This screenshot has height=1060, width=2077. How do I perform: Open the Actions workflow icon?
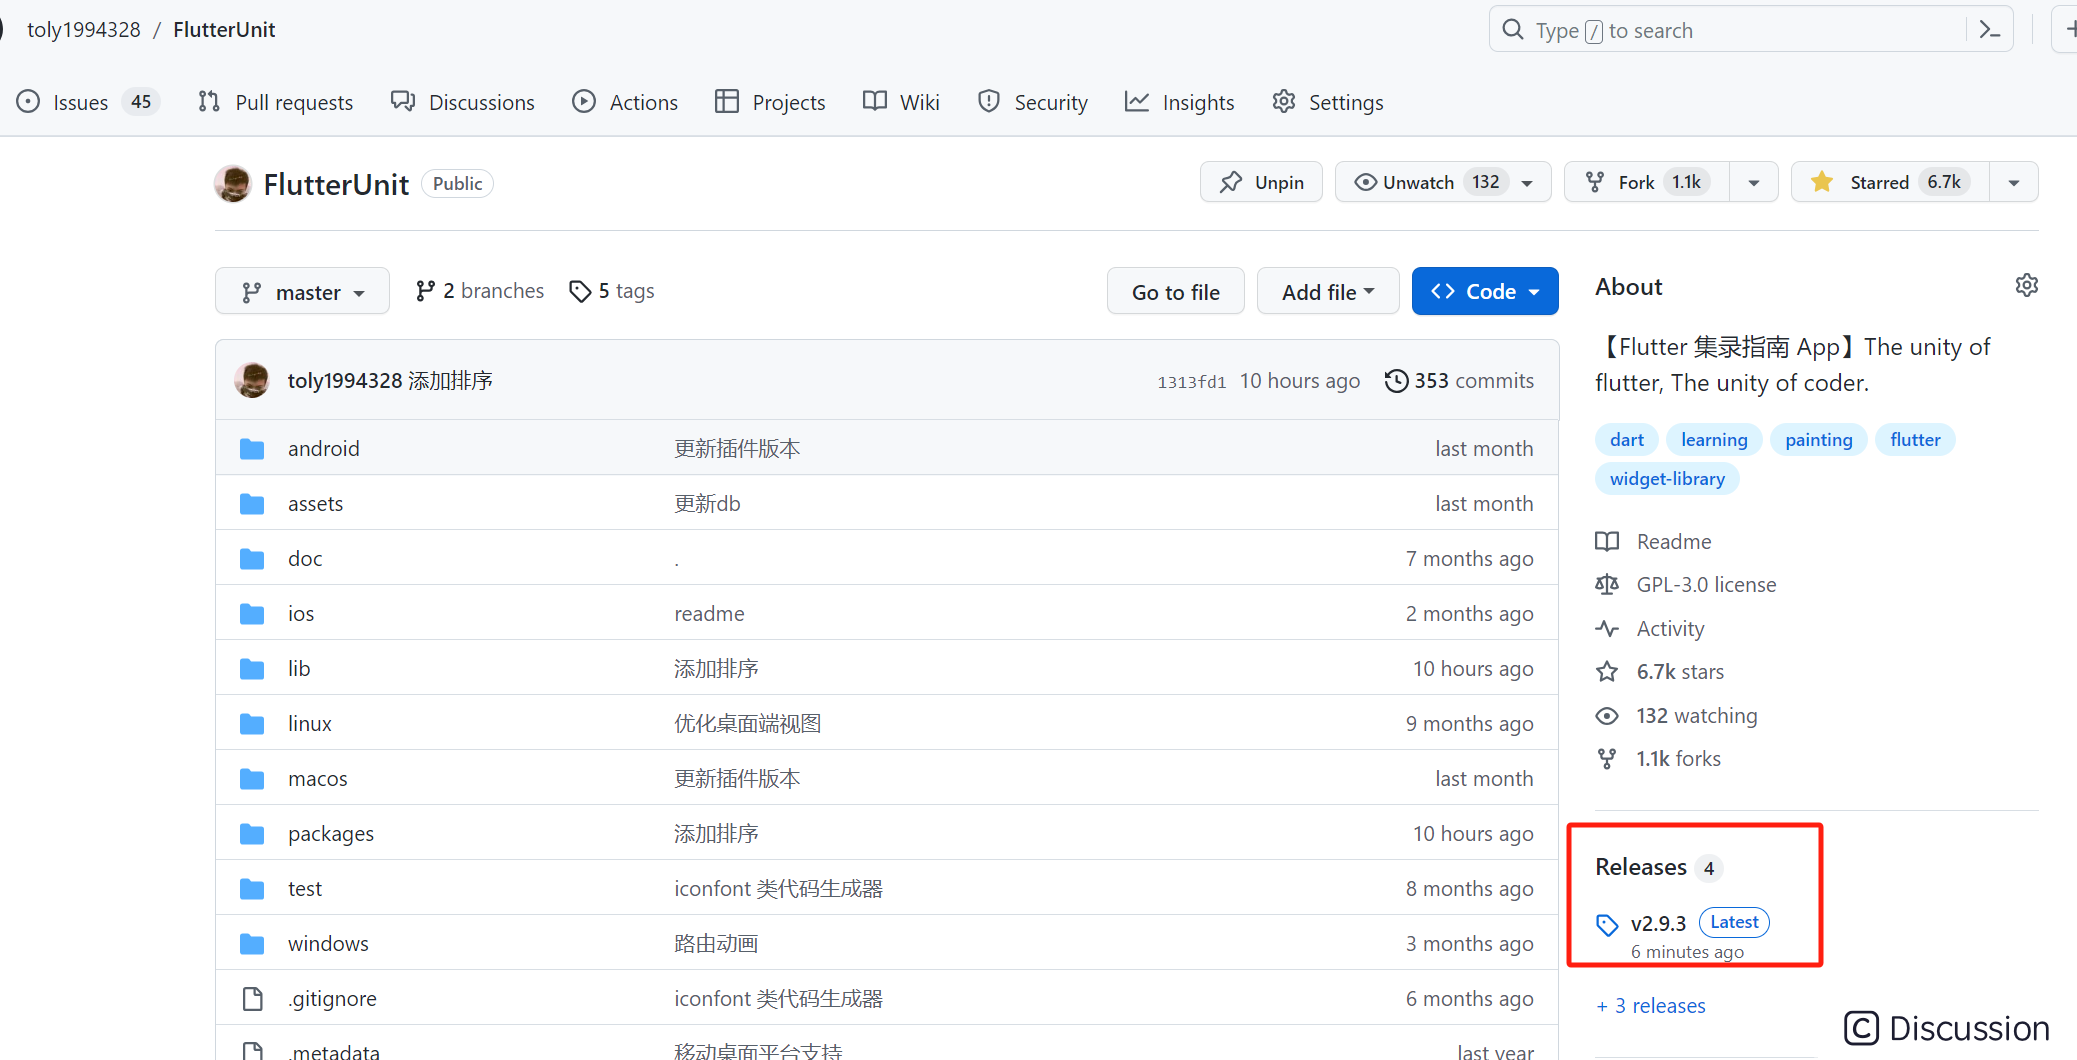tap(583, 101)
